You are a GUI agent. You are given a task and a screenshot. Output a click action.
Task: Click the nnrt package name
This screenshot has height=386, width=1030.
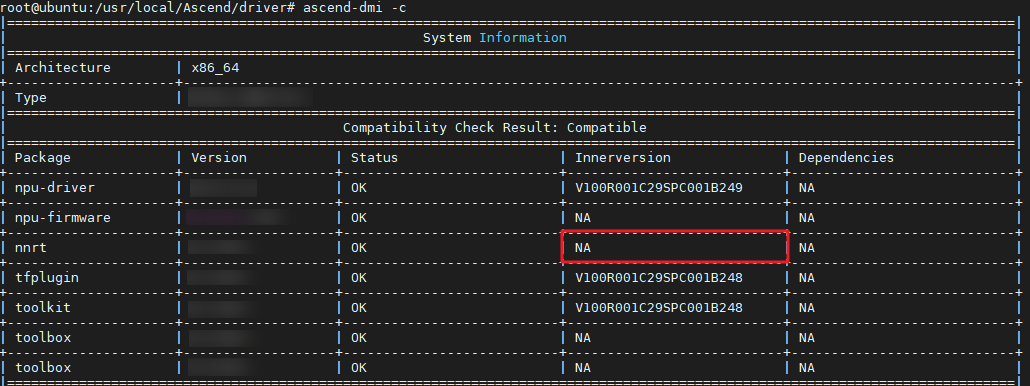pyautogui.click(x=31, y=247)
